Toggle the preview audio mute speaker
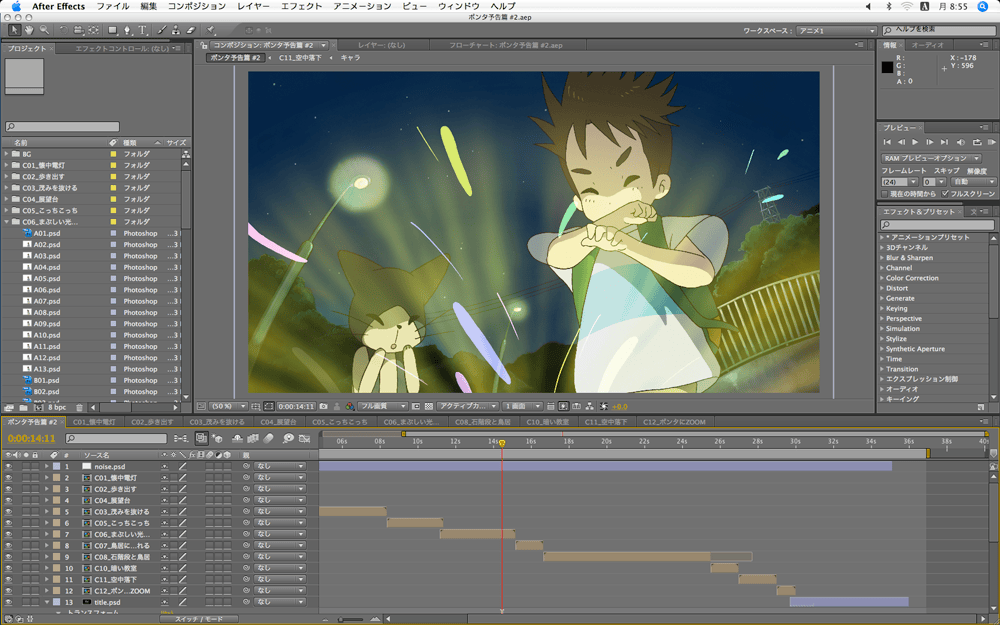The image size is (1000, 625). tap(961, 142)
